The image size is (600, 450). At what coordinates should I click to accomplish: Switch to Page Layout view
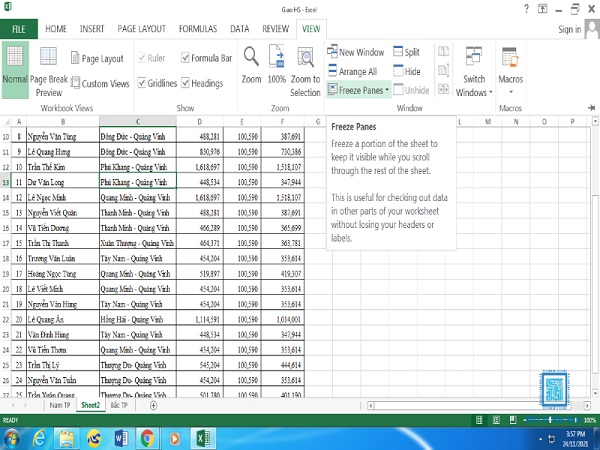97,59
